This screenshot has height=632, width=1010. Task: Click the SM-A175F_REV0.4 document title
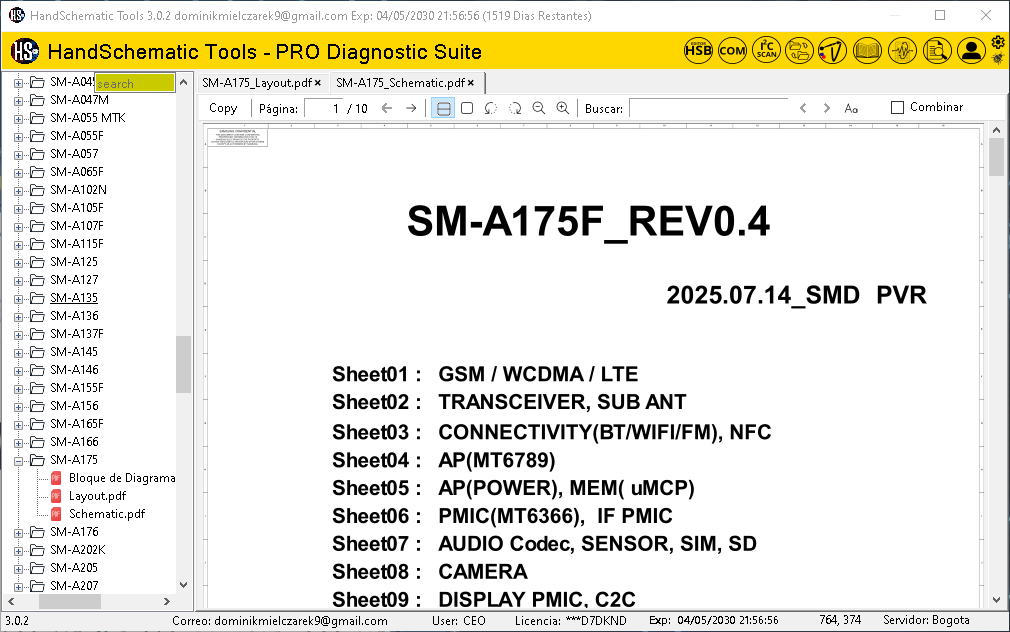(x=588, y=221)
